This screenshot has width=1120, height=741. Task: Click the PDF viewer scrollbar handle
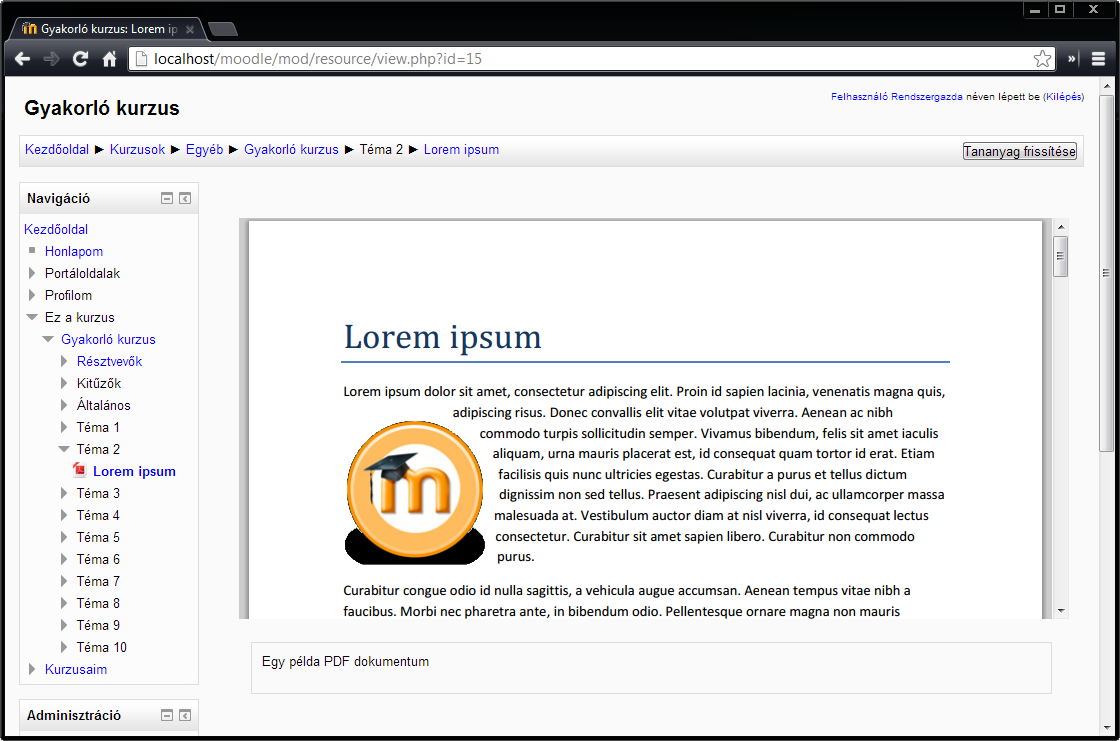click(x=1061, y=256)
